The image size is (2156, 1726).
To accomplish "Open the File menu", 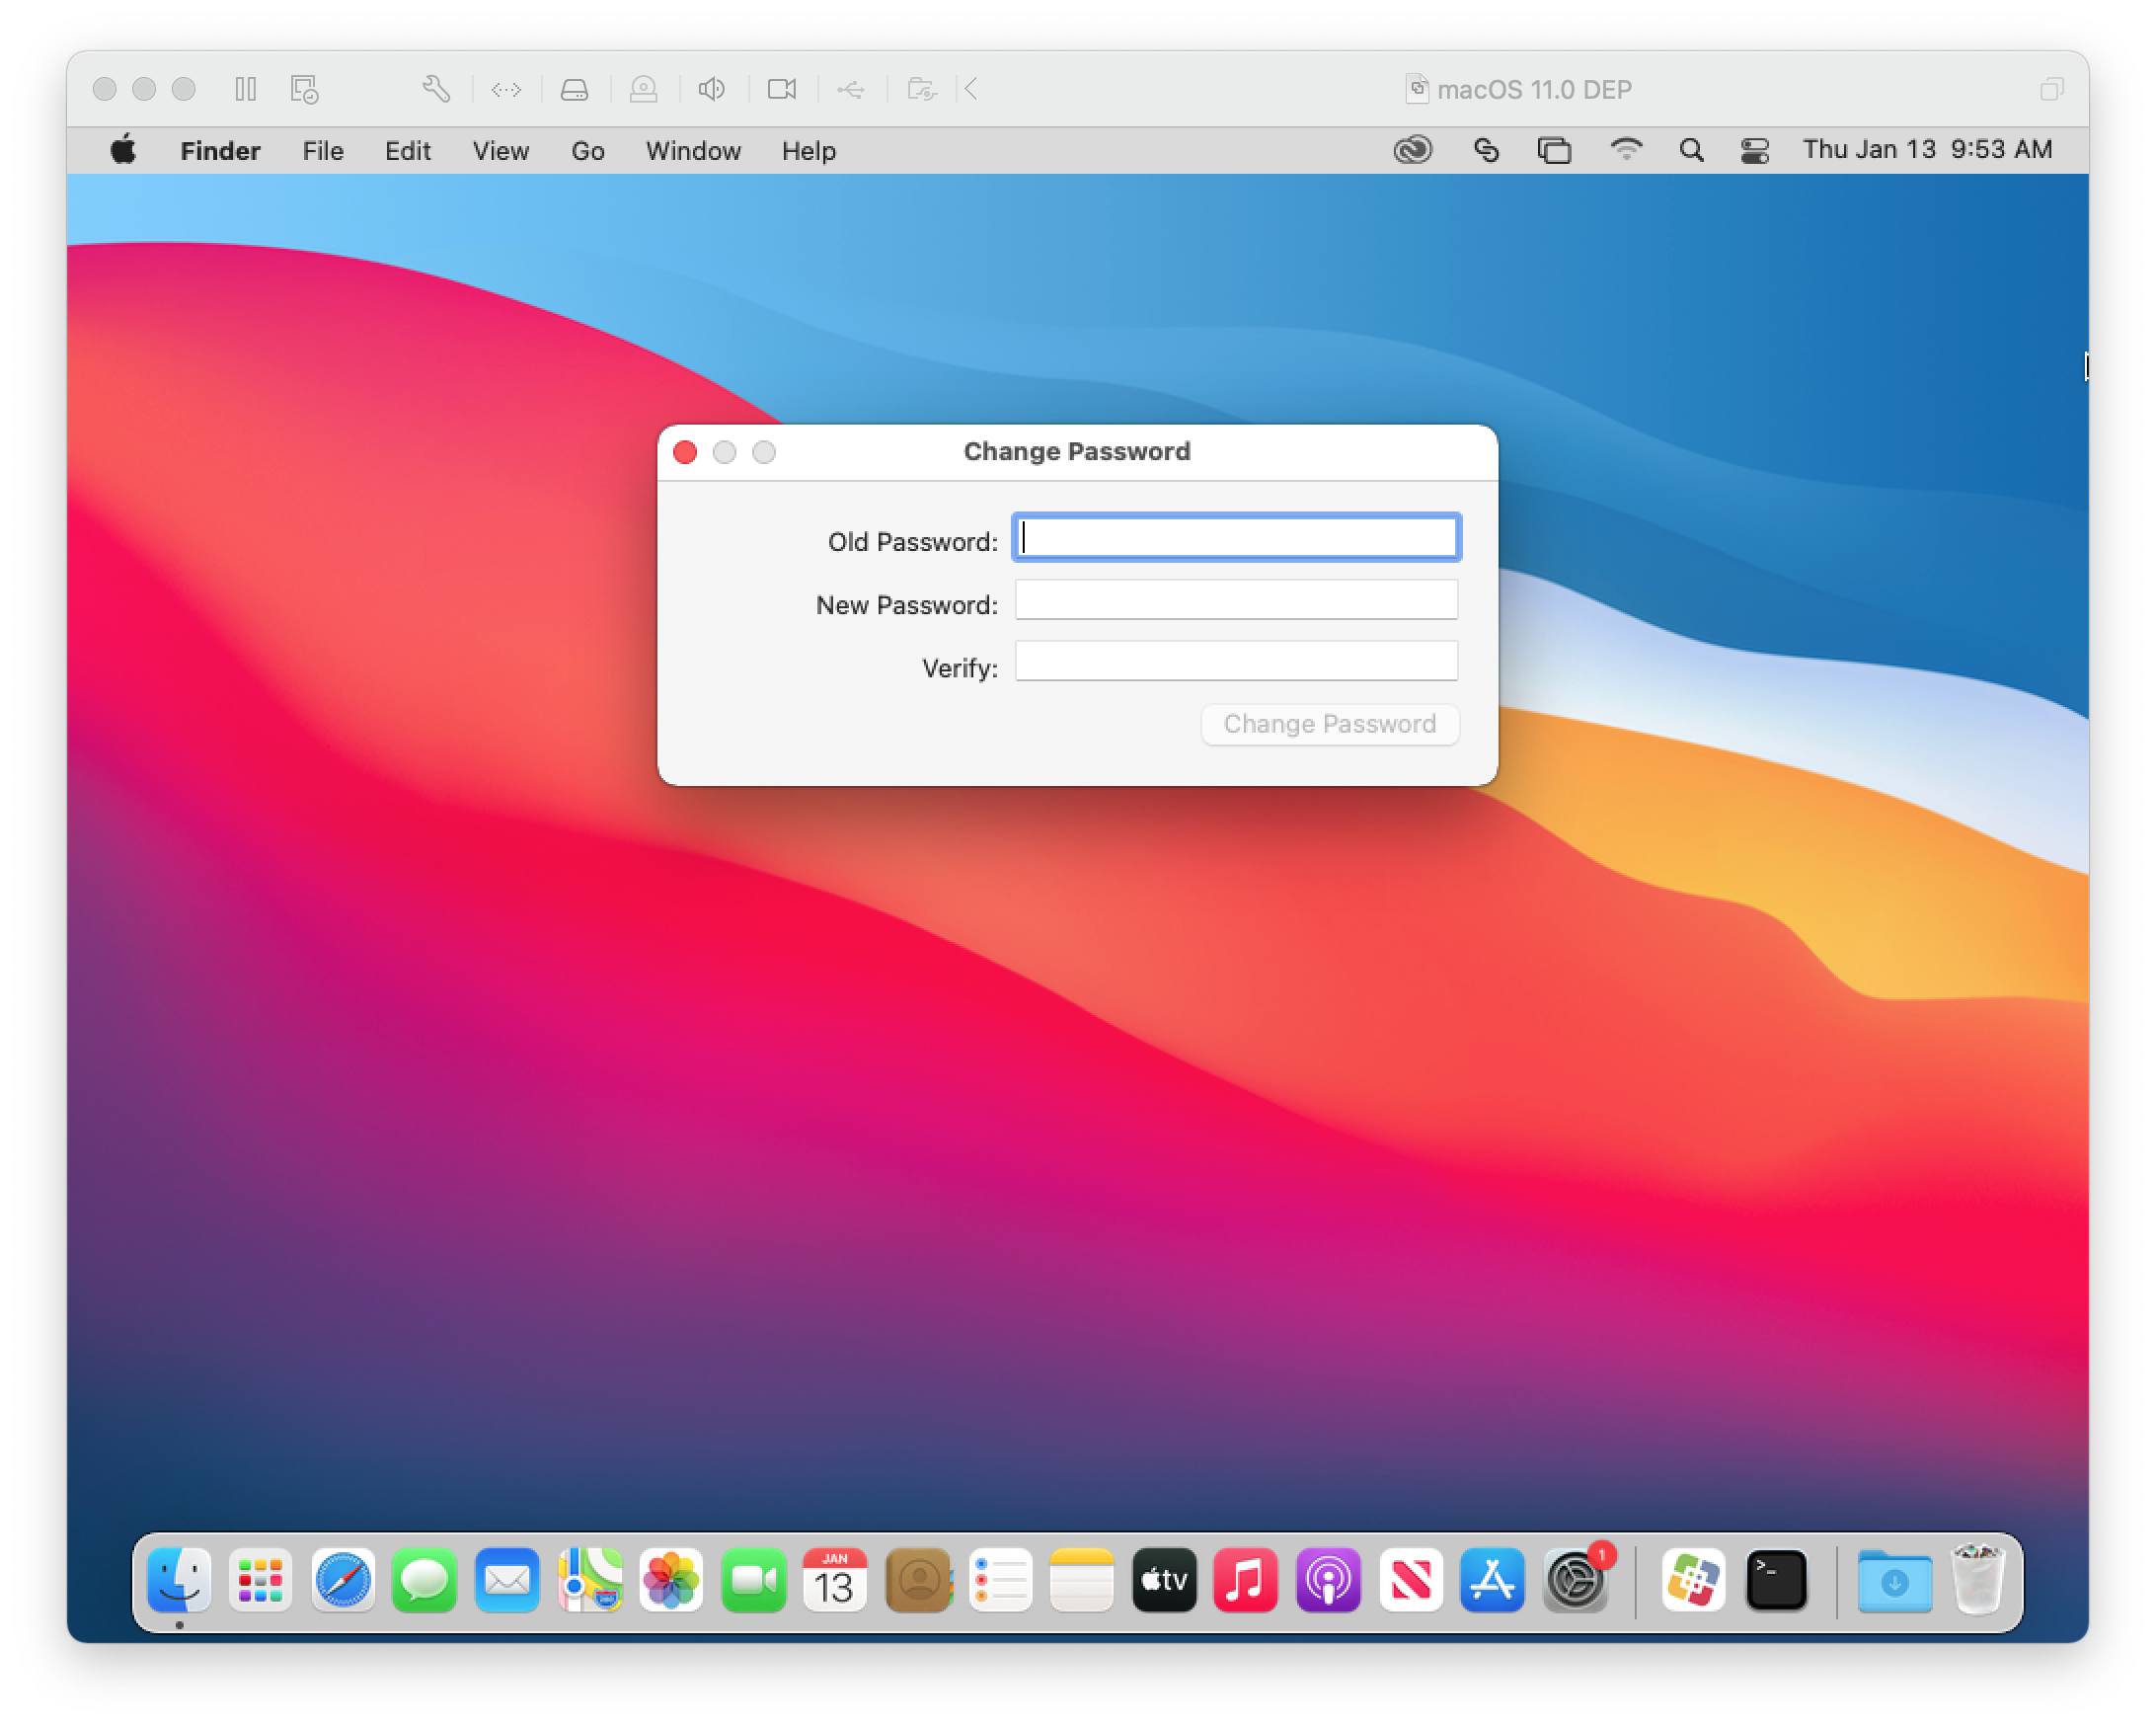I will click(x=323, y=151).
